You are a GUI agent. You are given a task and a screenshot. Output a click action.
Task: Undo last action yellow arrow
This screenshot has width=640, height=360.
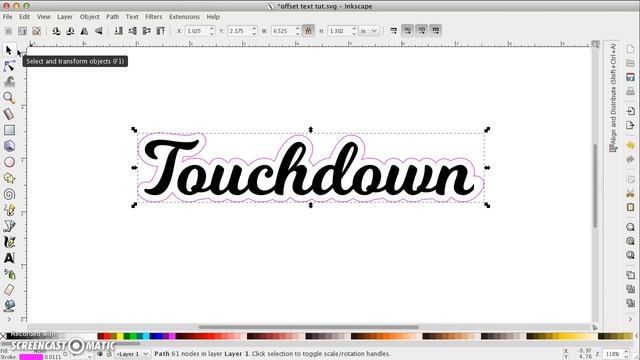pyautogui.click(x=630, y=145)
